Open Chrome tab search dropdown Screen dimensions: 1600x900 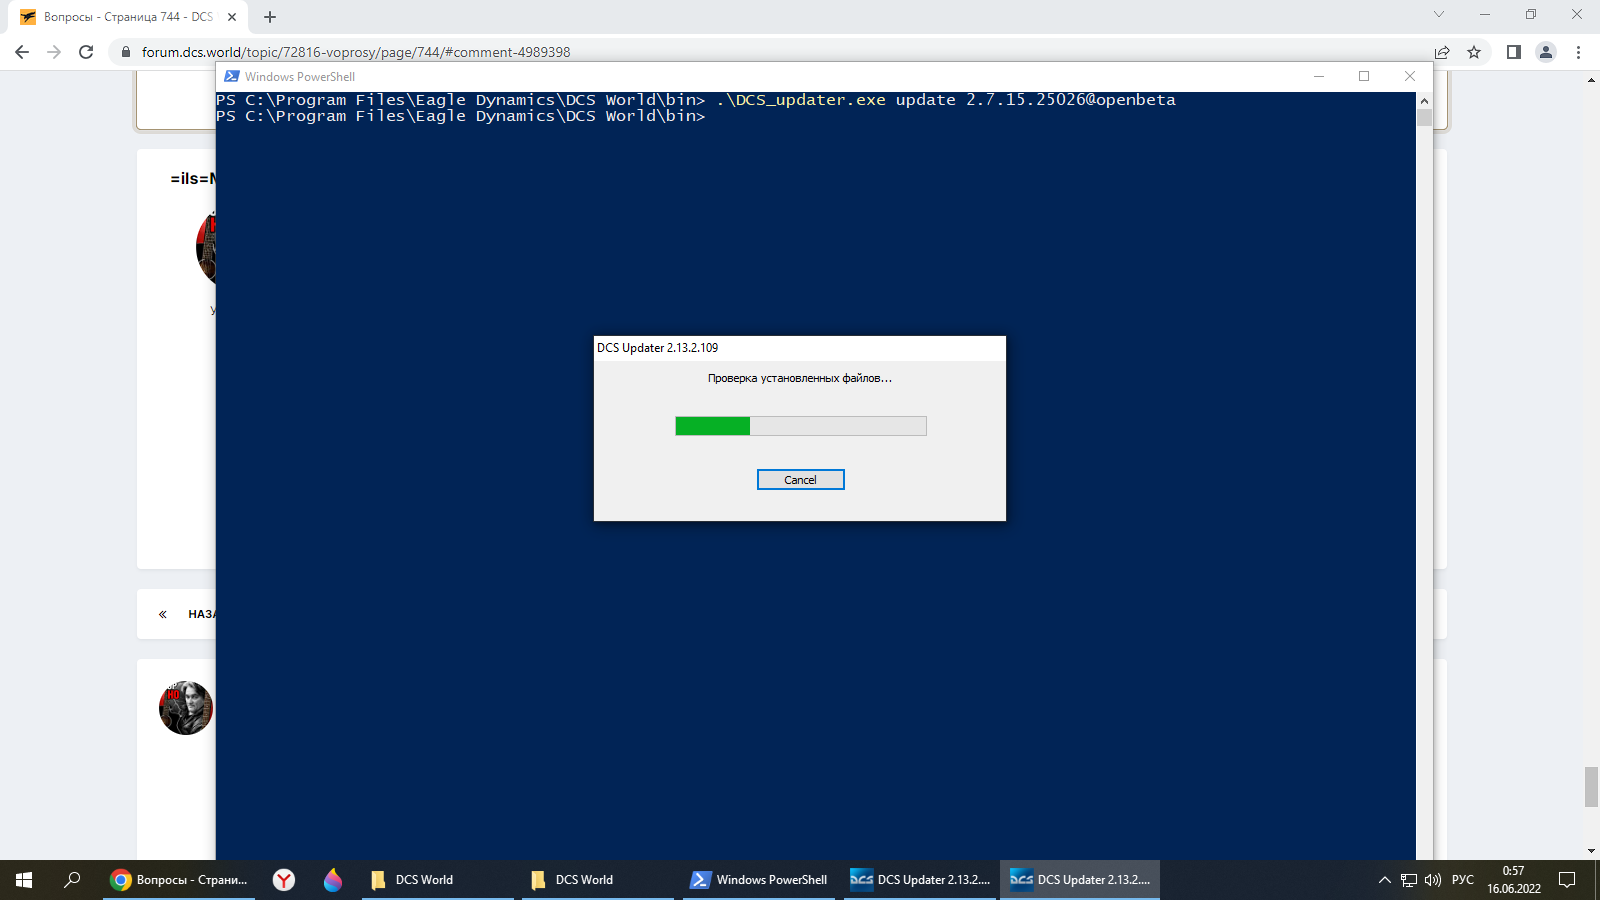tap(1439, 14)
